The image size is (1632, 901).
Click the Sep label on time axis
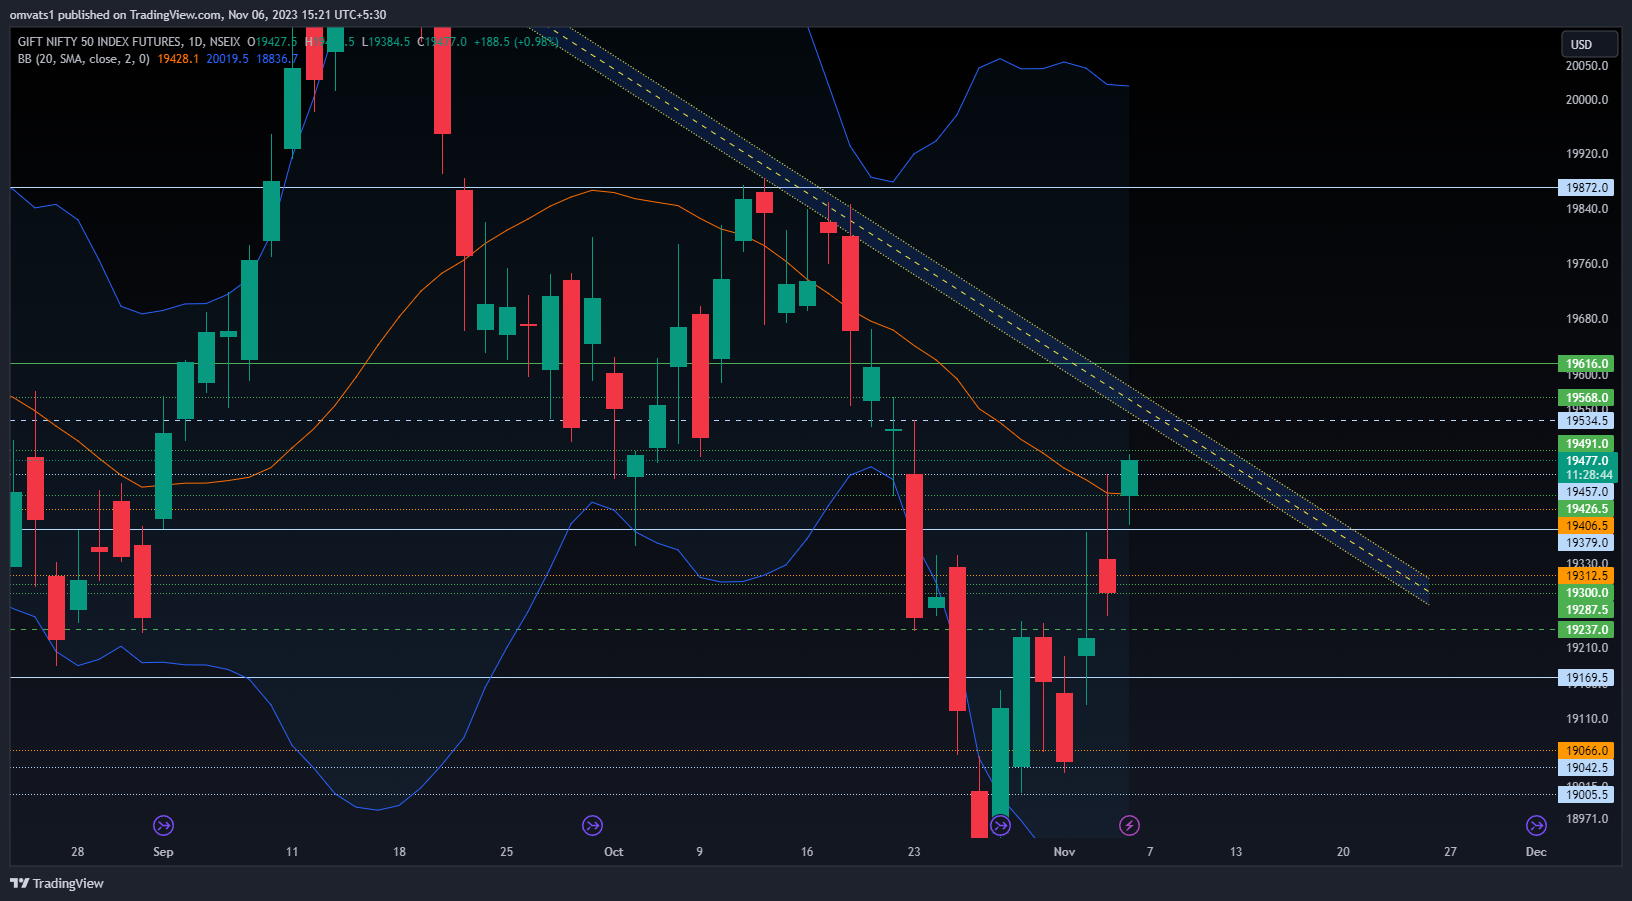click(163, 852)
